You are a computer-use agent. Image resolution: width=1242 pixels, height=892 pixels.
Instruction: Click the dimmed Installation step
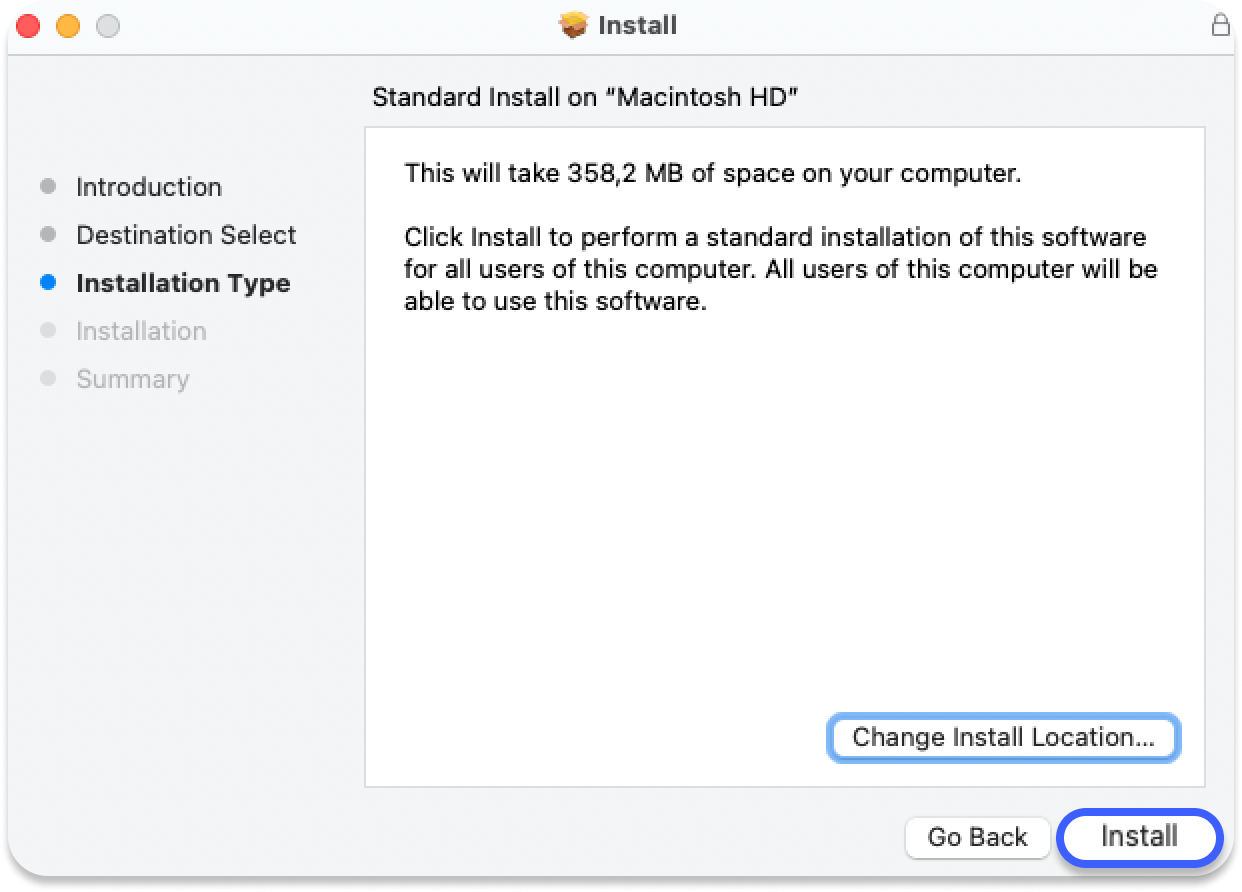(x=141, y=331)
